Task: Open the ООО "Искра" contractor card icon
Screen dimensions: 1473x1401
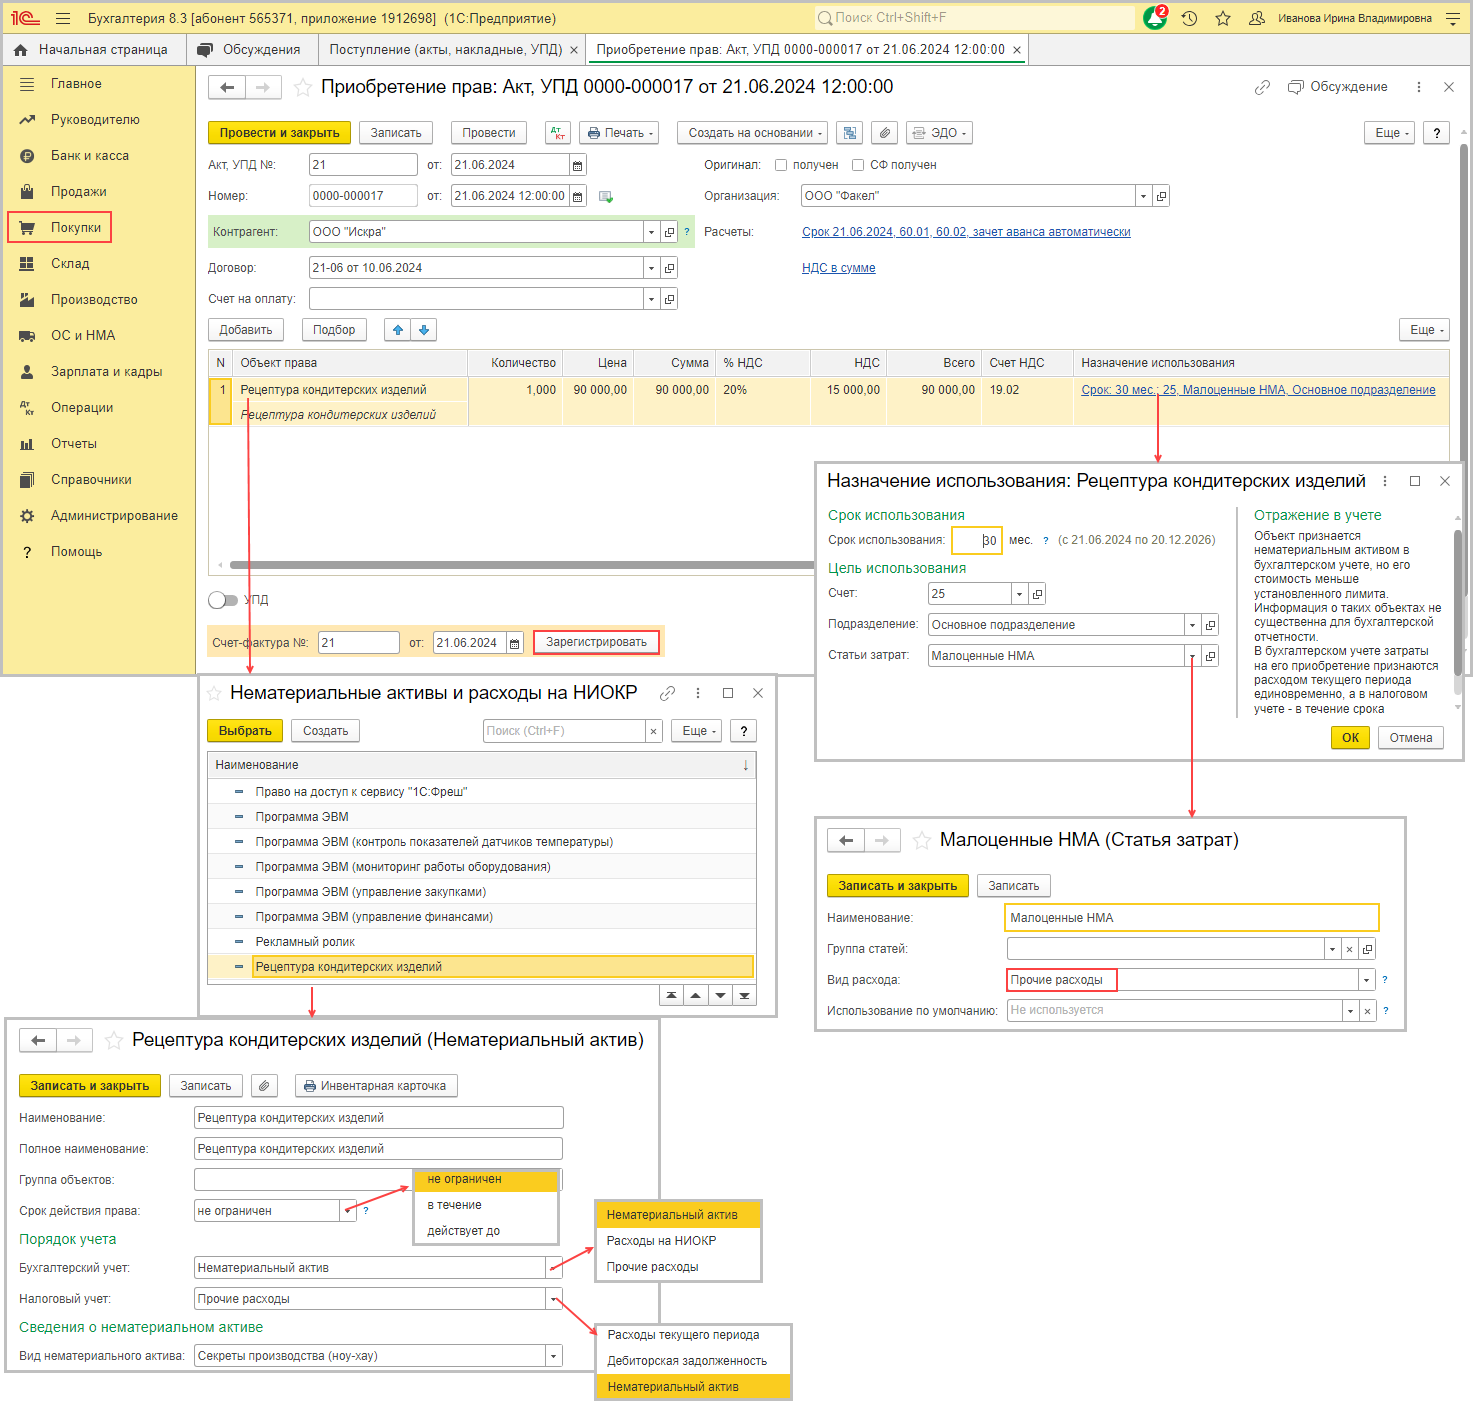Action: pos(669,232)
